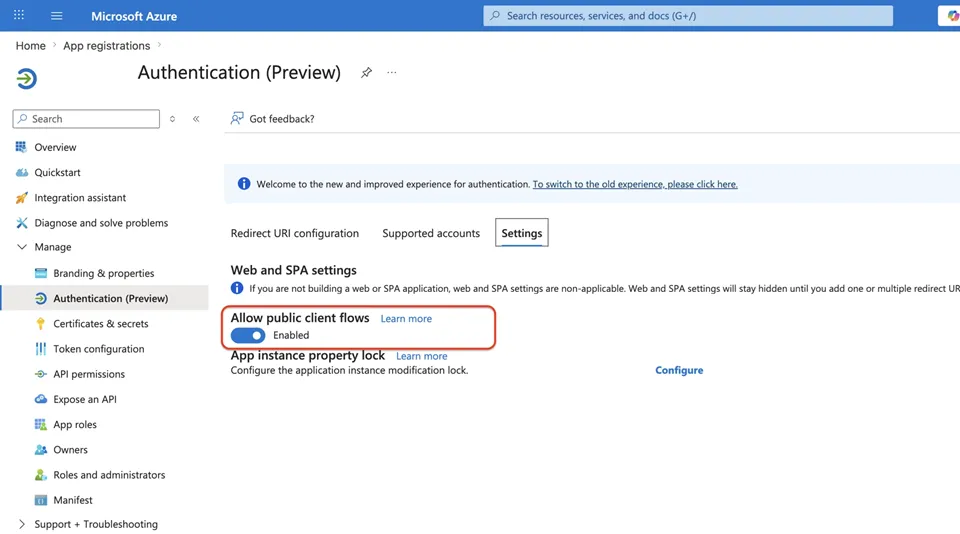The image size is (960, 534).
Task: Go to App registrations breadcrumb
Action: pyautogui.click(x=107, y=45)
